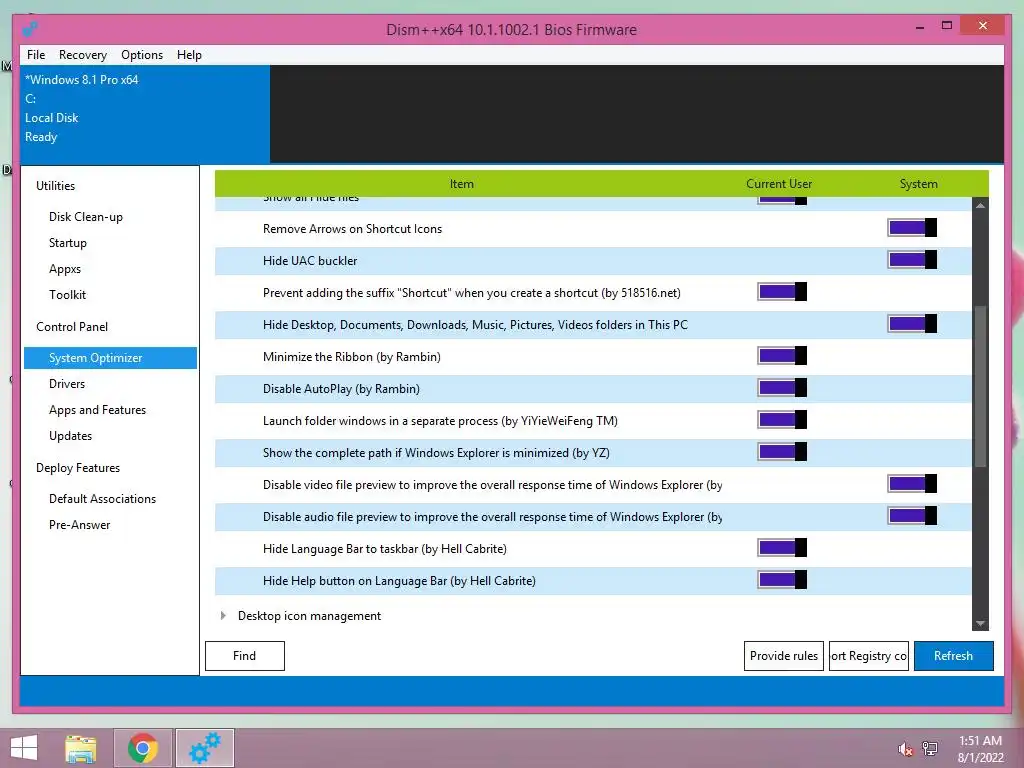Click the network tray icon

[x=930, y=749]
